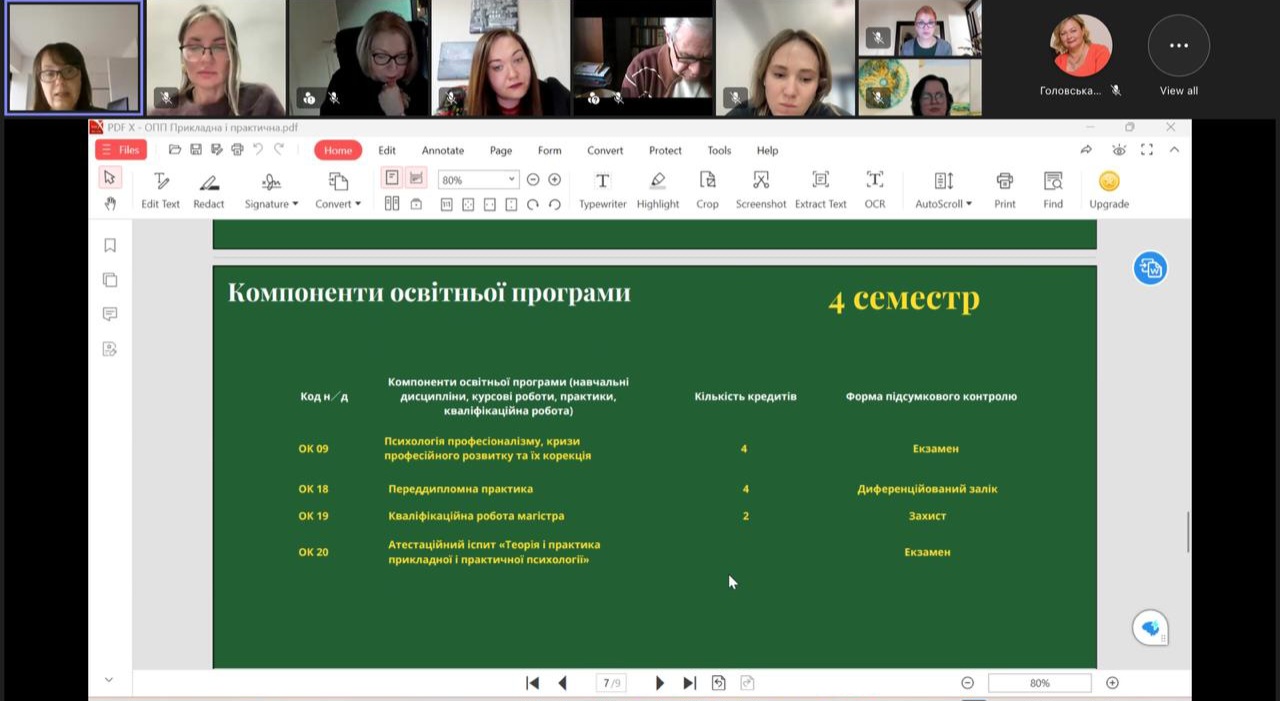Screen dimensions: 1280x701
Task: Toggle eye-protection reading mode icon
Action: 1118,150
